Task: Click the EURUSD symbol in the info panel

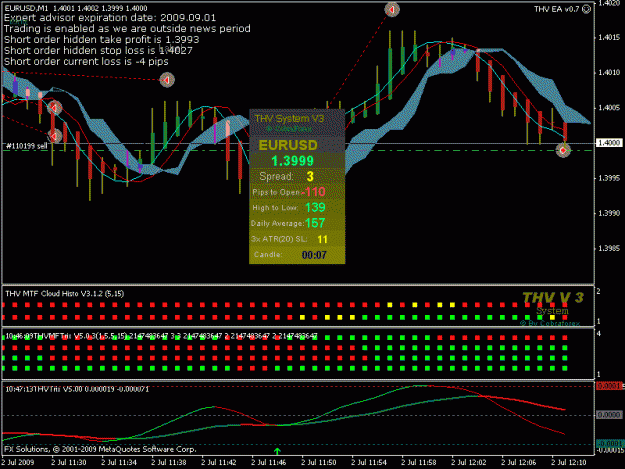Action: click(x=288, y=145)
